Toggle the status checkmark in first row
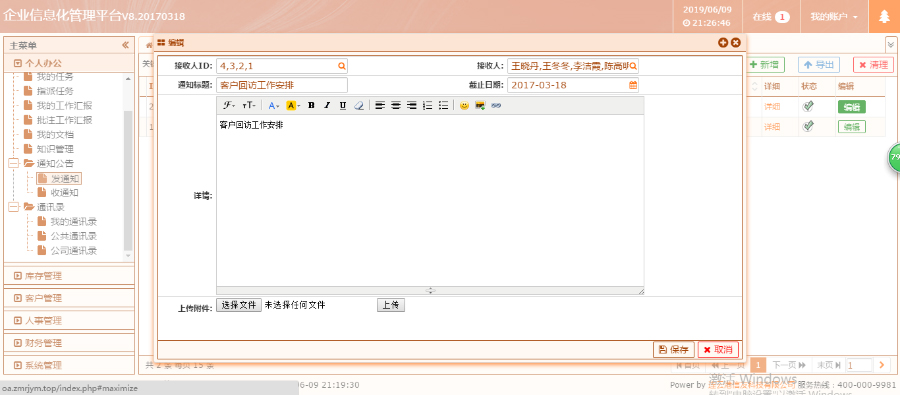 click(x=808, y=106)
